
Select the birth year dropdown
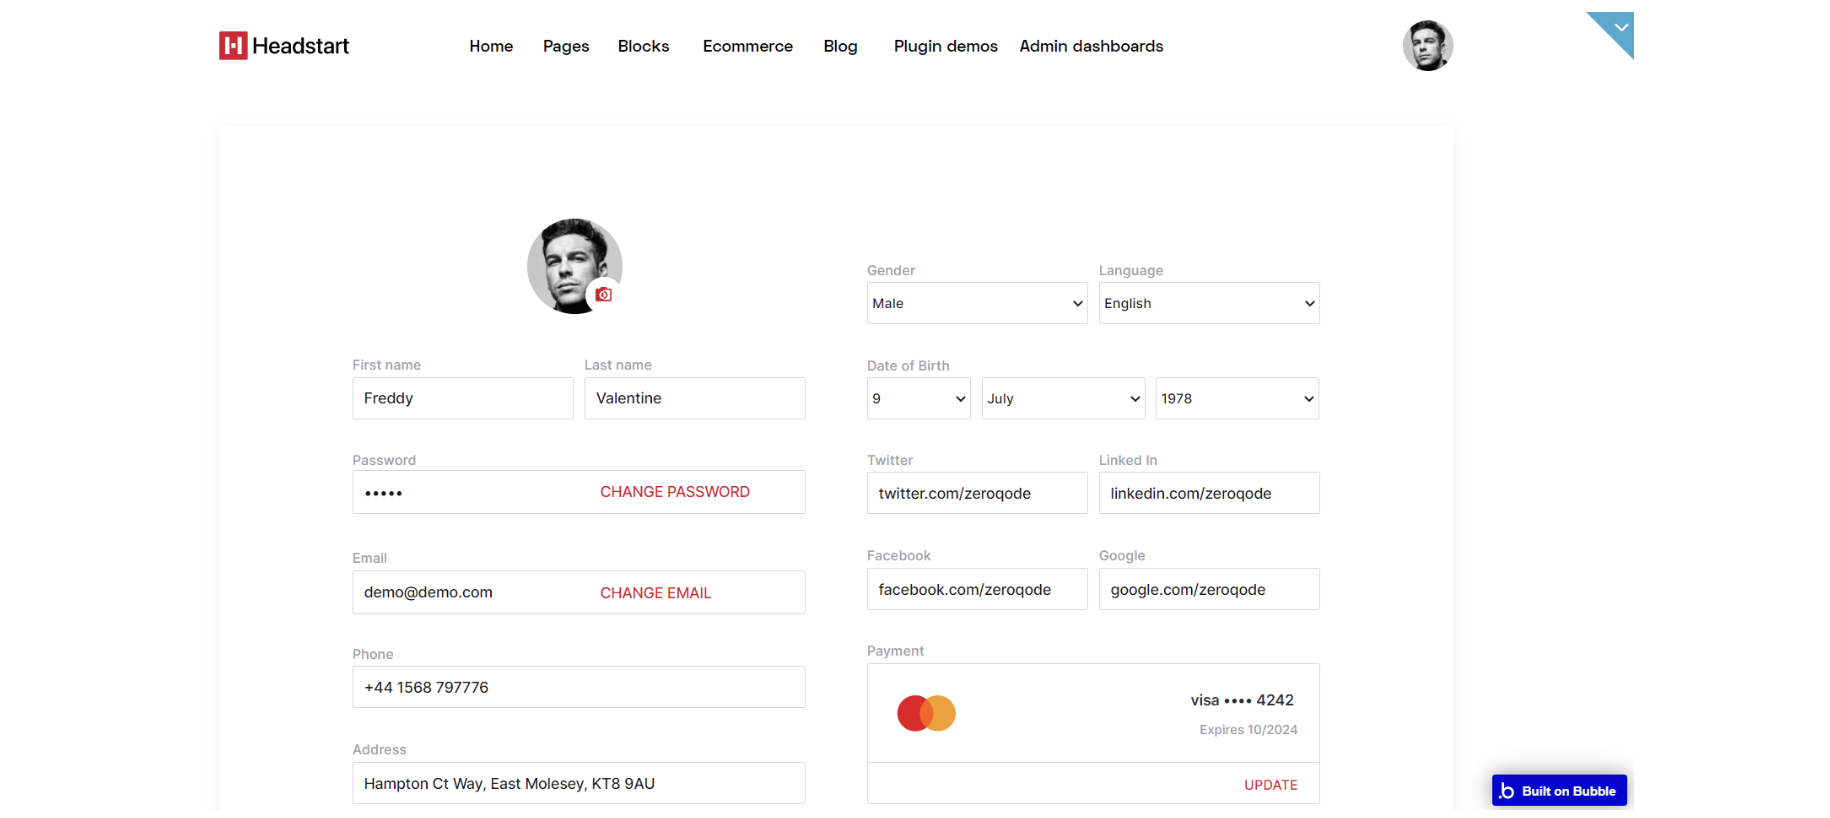[1236, 398]
